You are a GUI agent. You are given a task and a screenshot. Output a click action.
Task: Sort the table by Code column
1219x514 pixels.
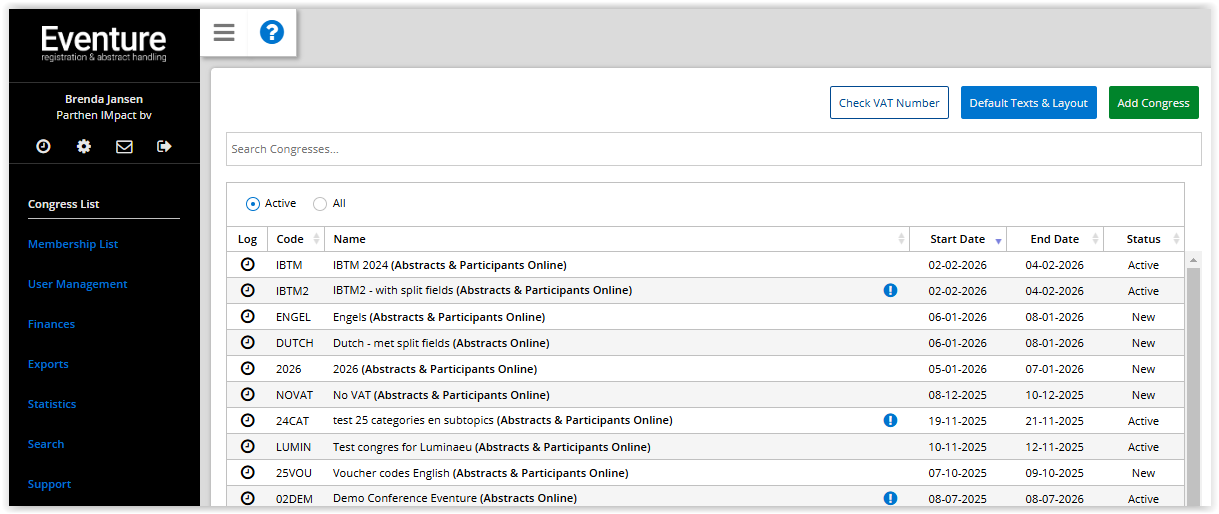coord(297,239)
